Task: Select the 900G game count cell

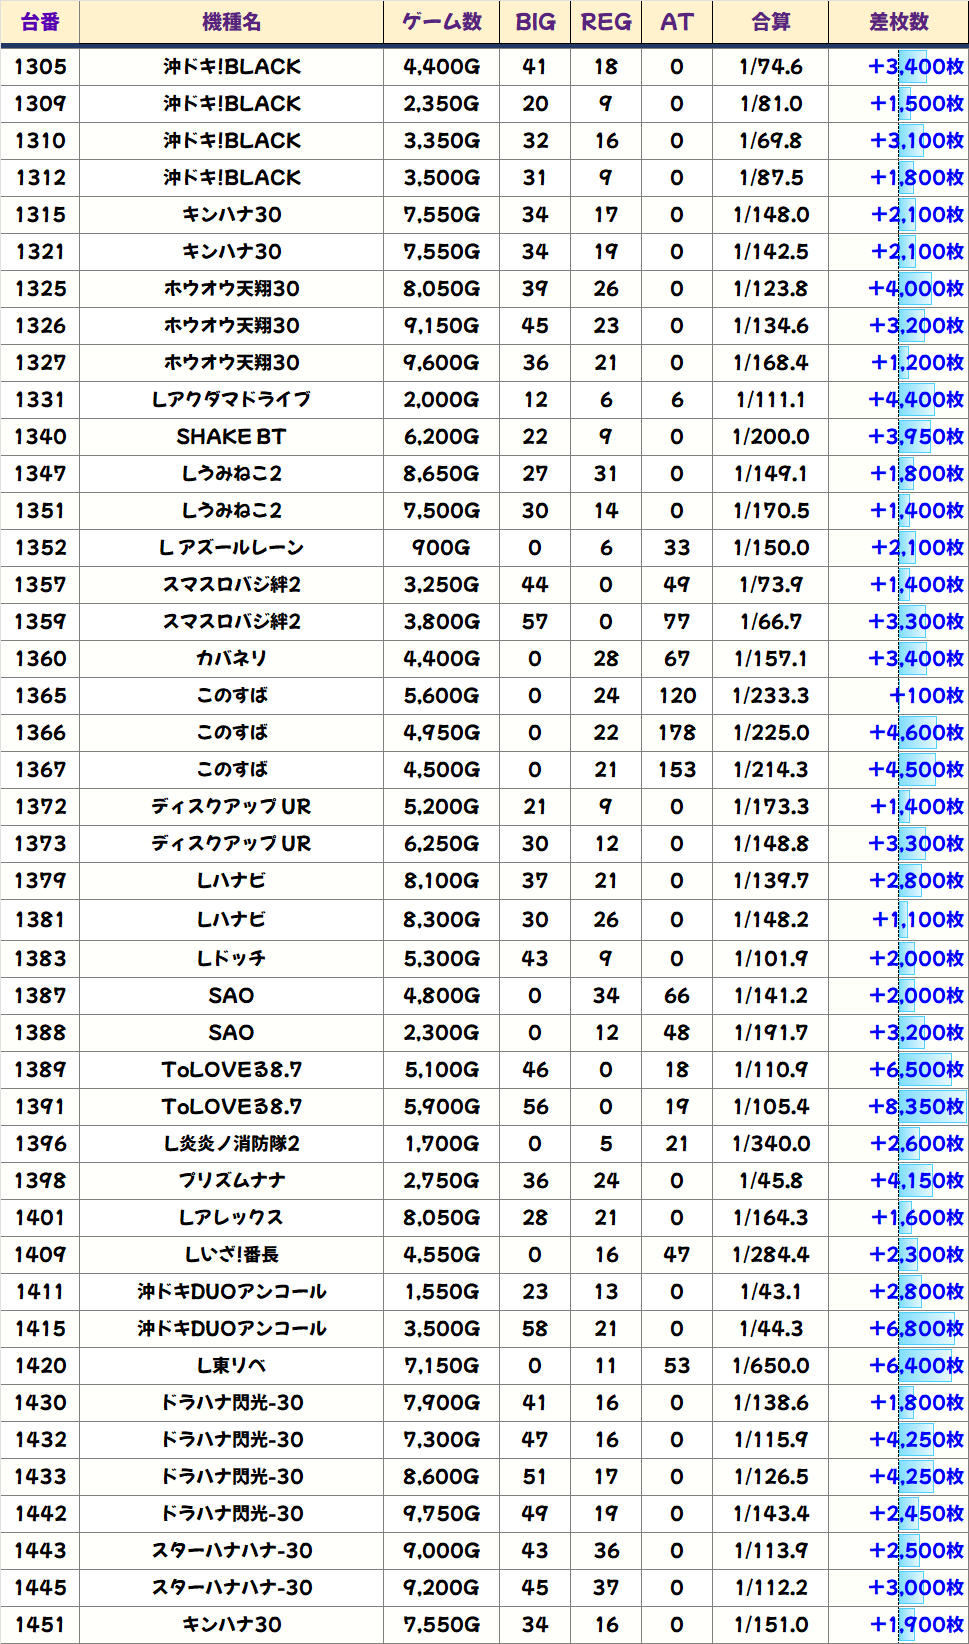Action: (441, 548)
